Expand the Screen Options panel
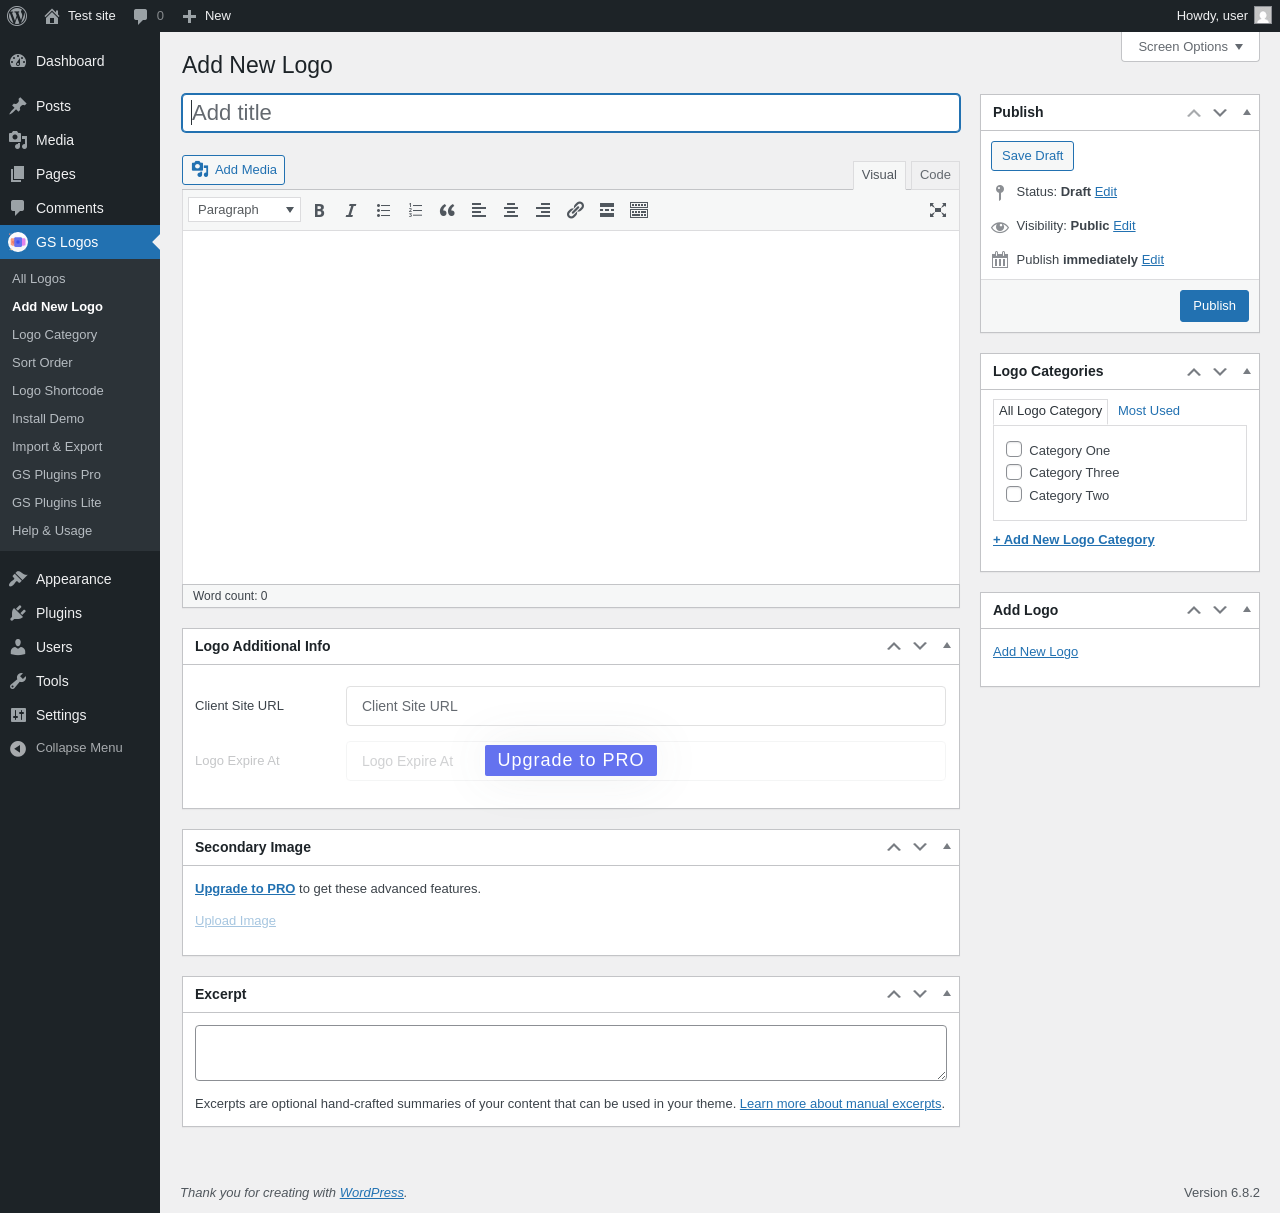 click(x=1190, y=47)
